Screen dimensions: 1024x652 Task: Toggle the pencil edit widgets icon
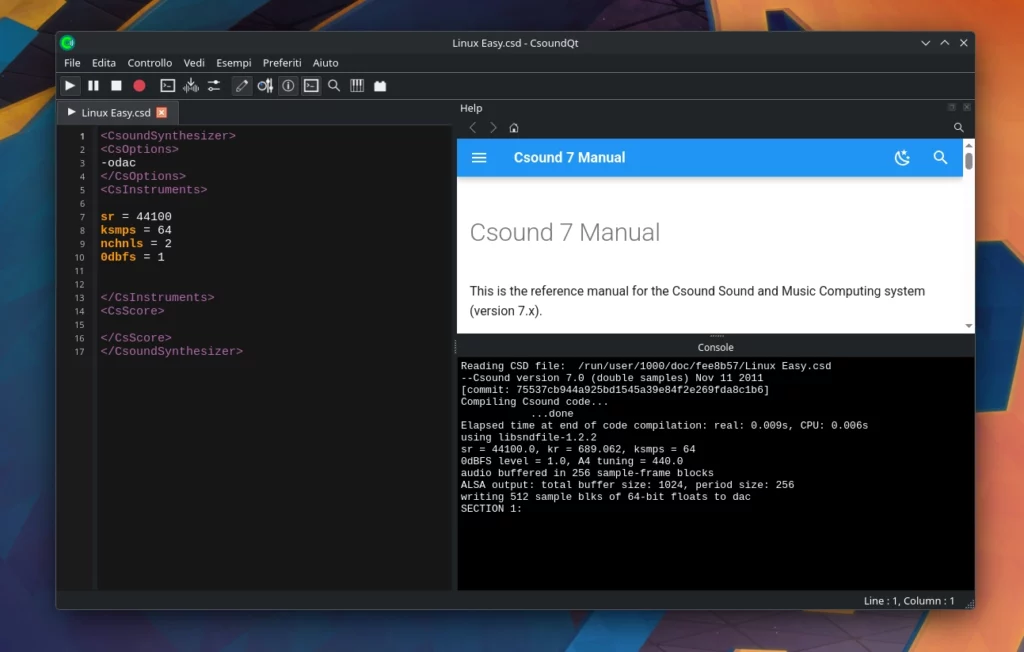(242, 86)
